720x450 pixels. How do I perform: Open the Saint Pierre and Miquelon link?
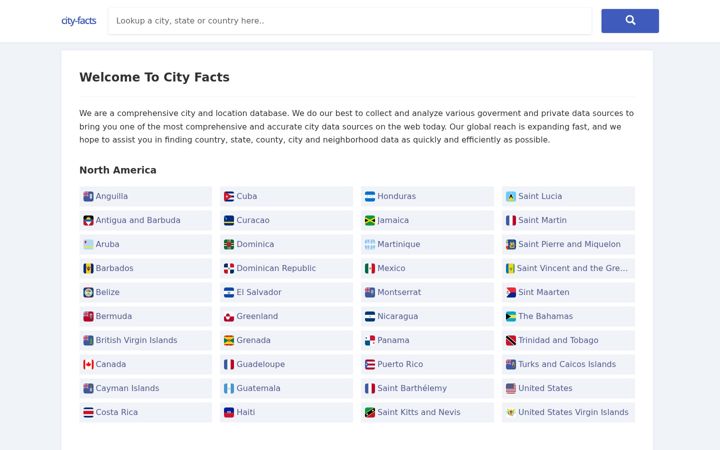568,244
